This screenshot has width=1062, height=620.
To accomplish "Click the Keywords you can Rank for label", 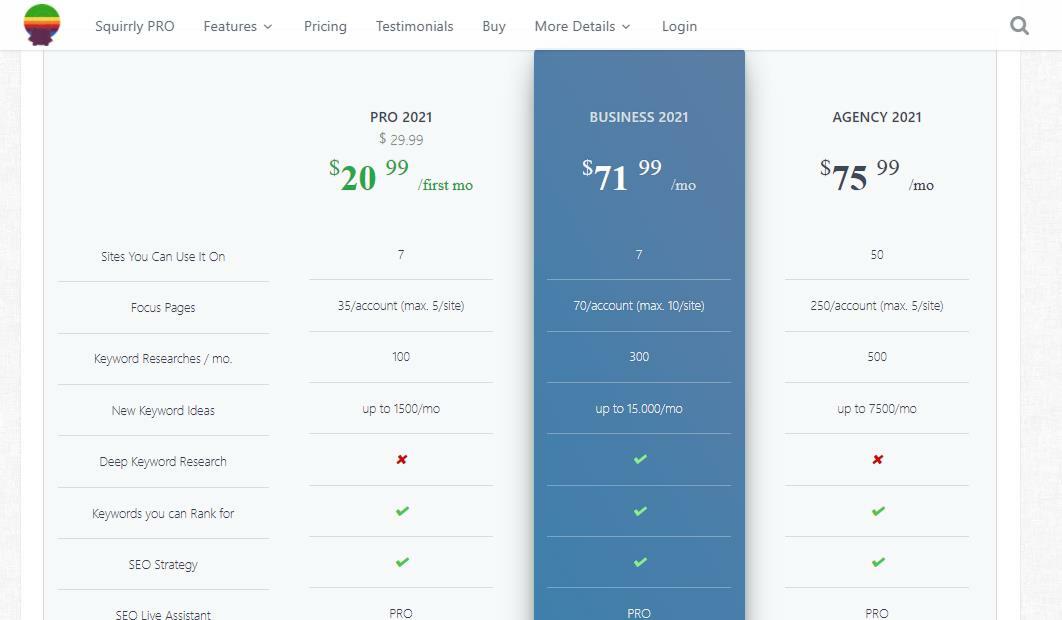I will coord(163,513).
